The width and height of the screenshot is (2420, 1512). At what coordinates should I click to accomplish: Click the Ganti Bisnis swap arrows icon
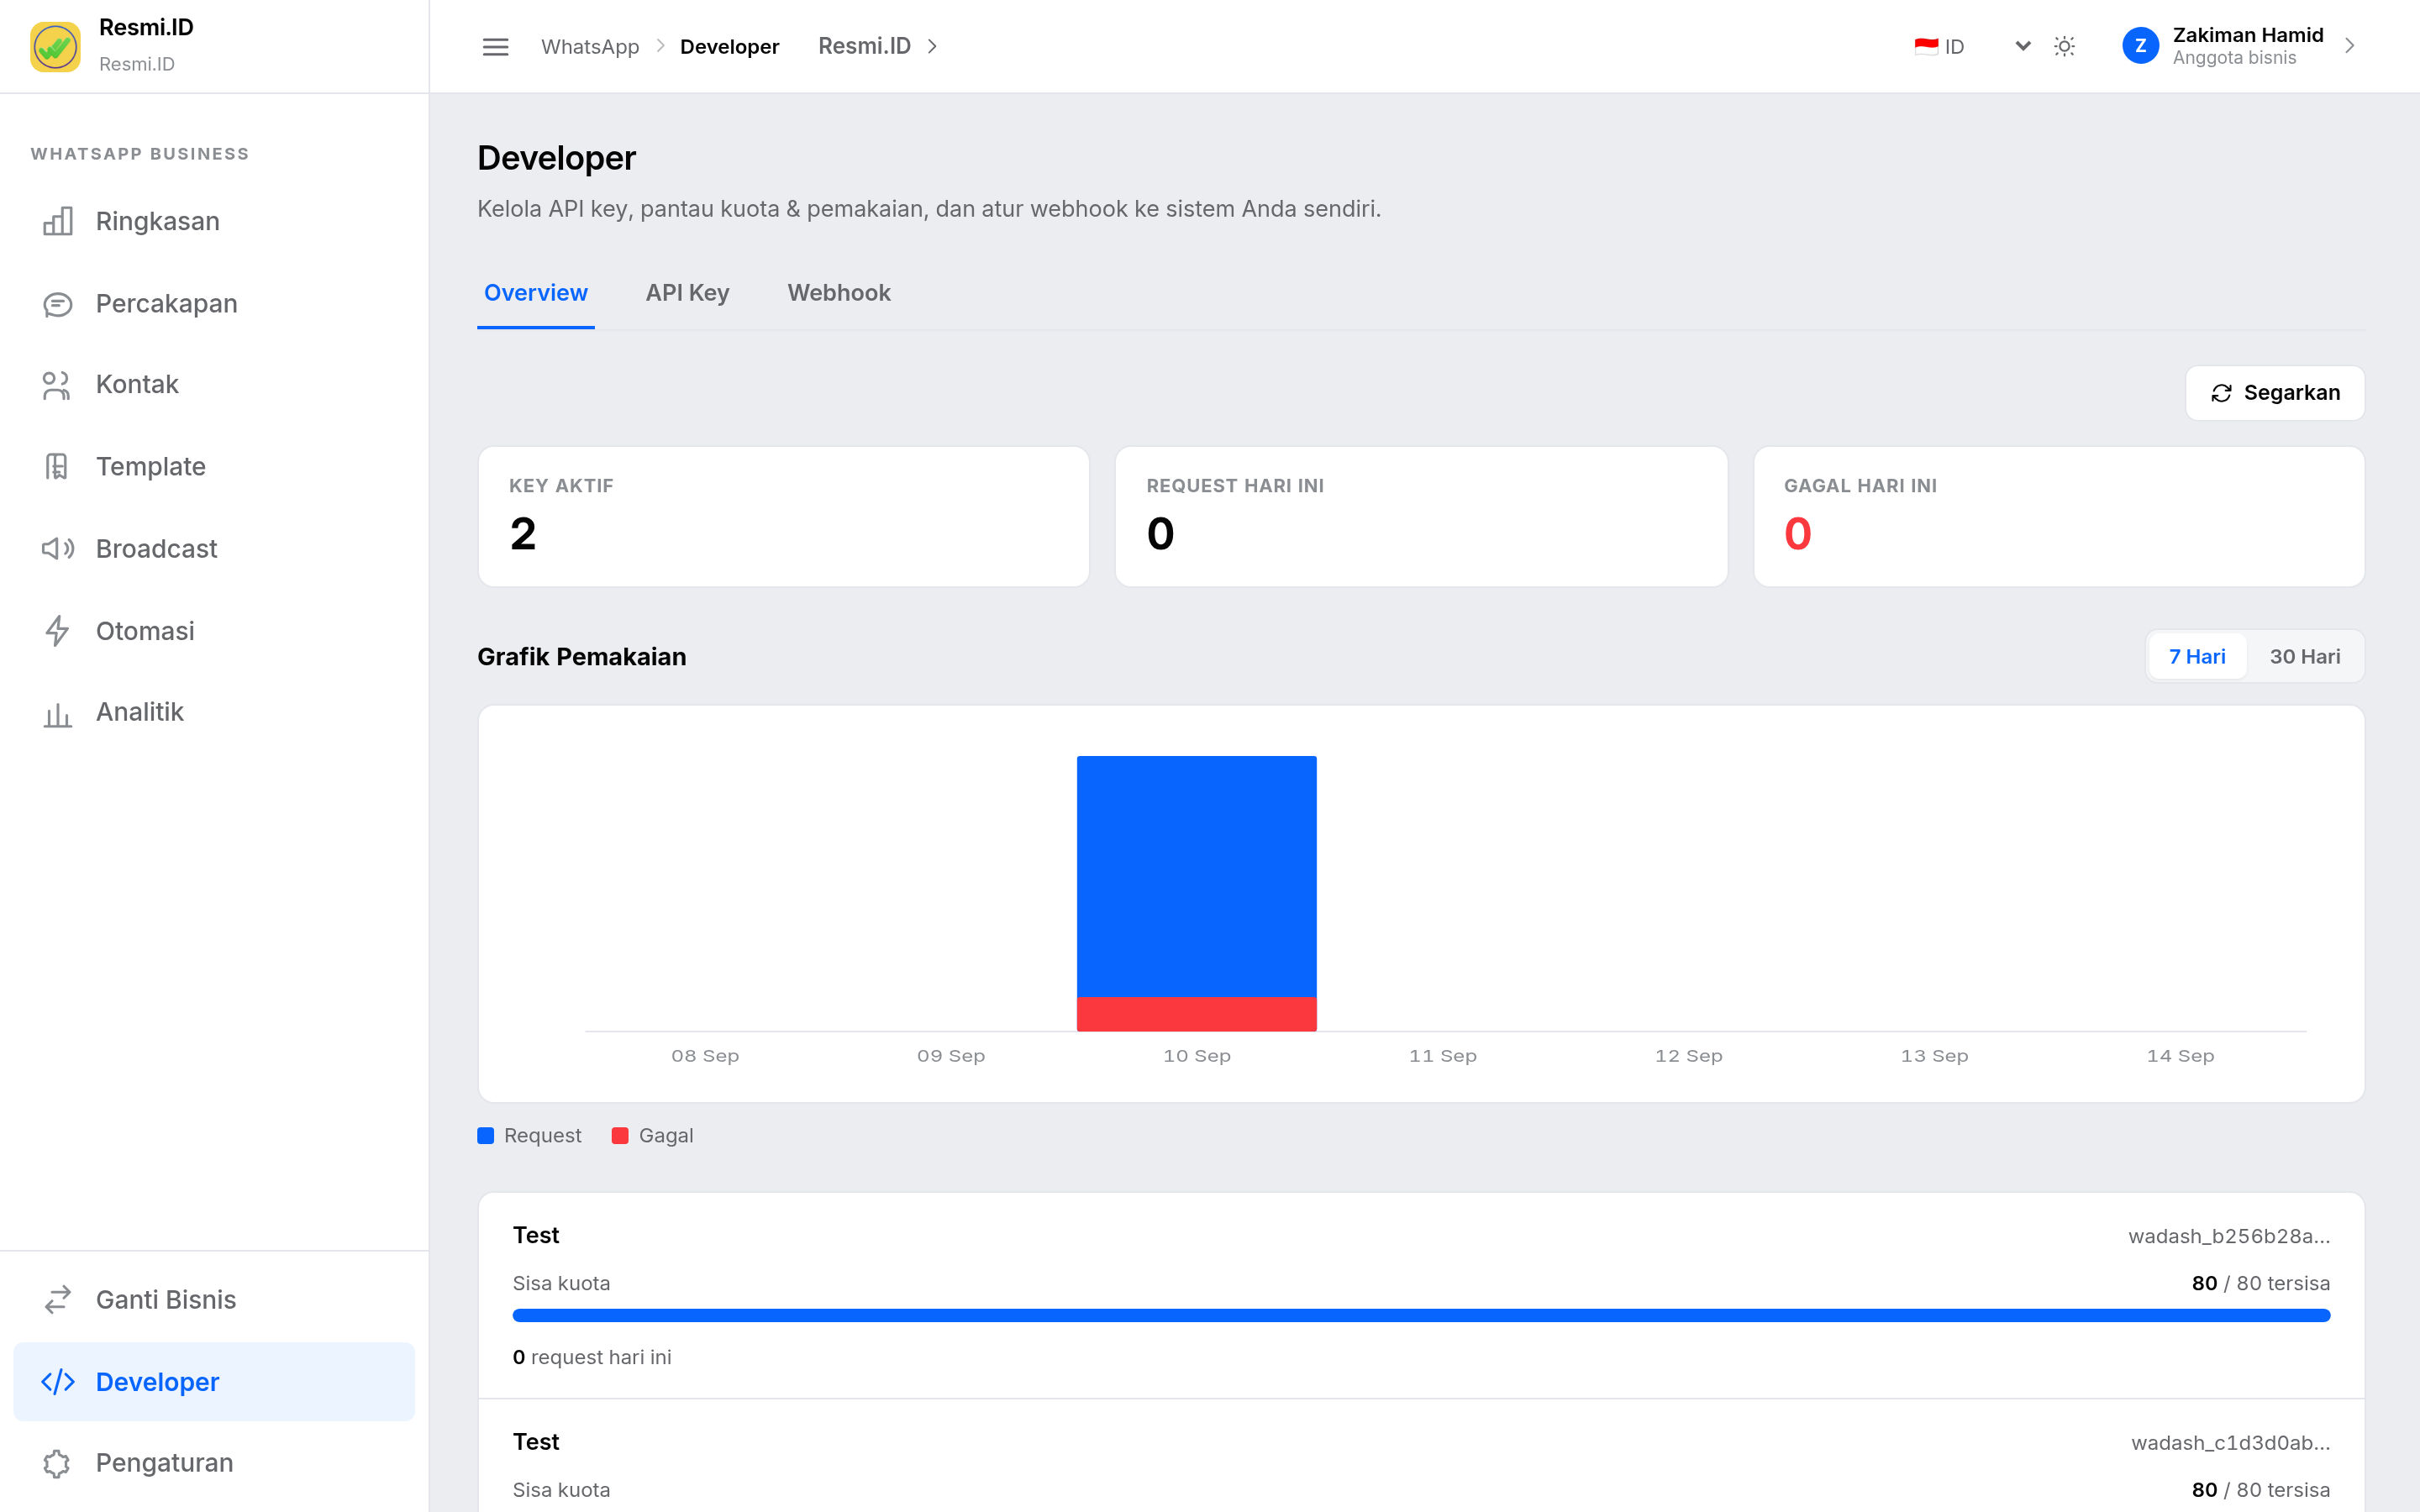[58, 1299]
